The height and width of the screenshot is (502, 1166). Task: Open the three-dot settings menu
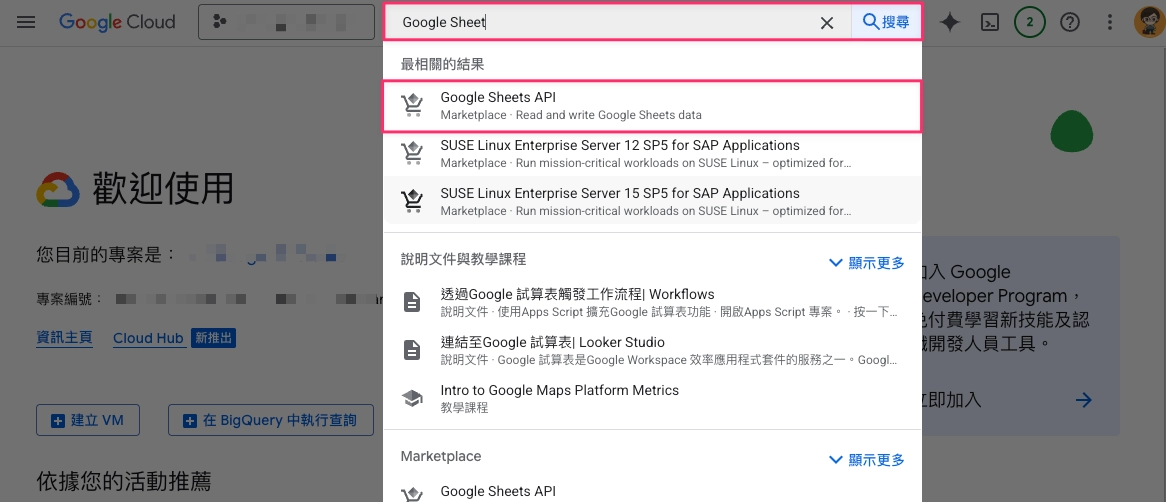(x=1109, y=22)
